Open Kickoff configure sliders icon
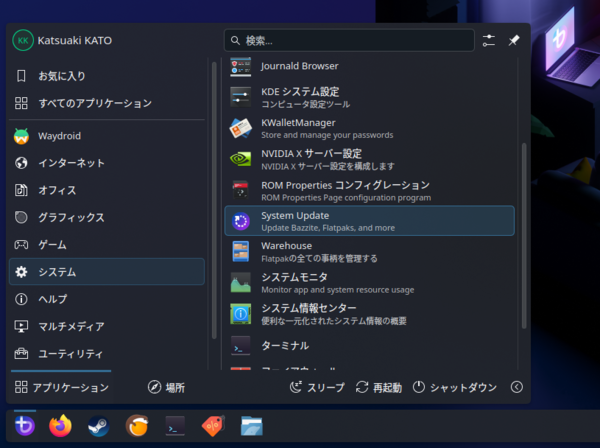This screenshot has height=448, width=600. tap(489, 40)
